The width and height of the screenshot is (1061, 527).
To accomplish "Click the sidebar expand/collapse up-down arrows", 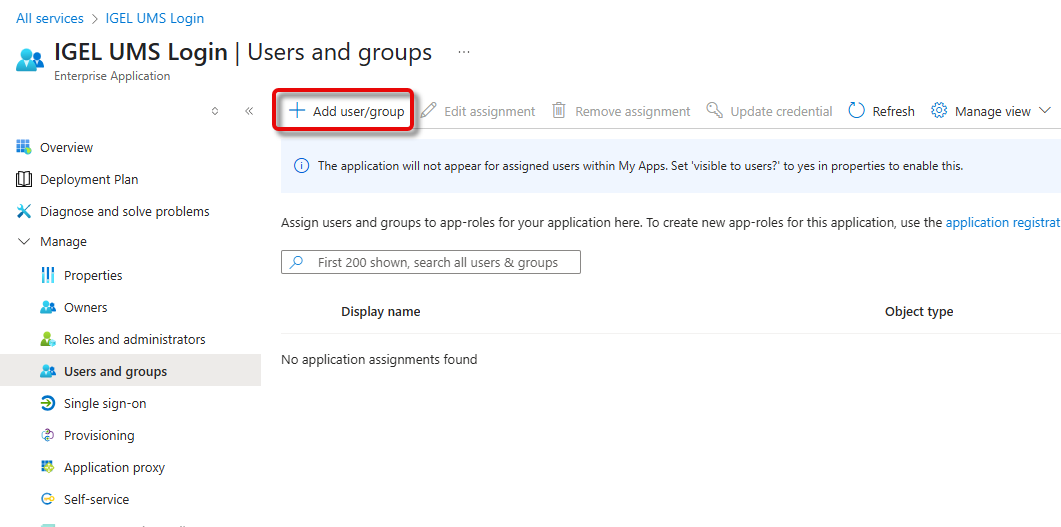I will pos(215,111).
